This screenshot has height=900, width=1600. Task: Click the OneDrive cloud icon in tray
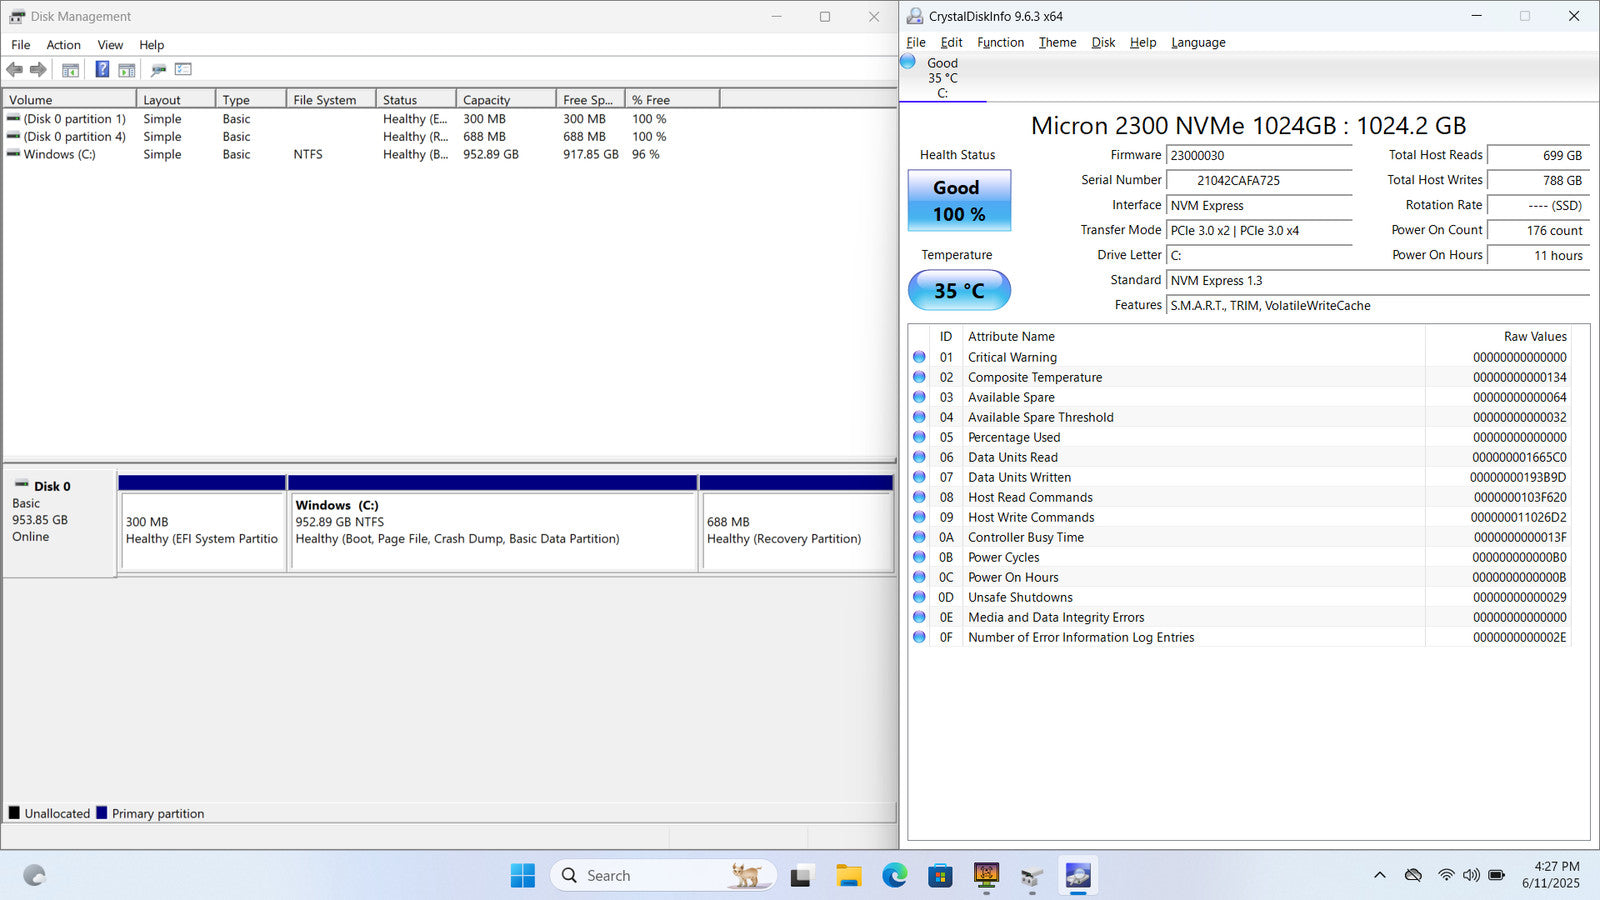pos(1413,875)
